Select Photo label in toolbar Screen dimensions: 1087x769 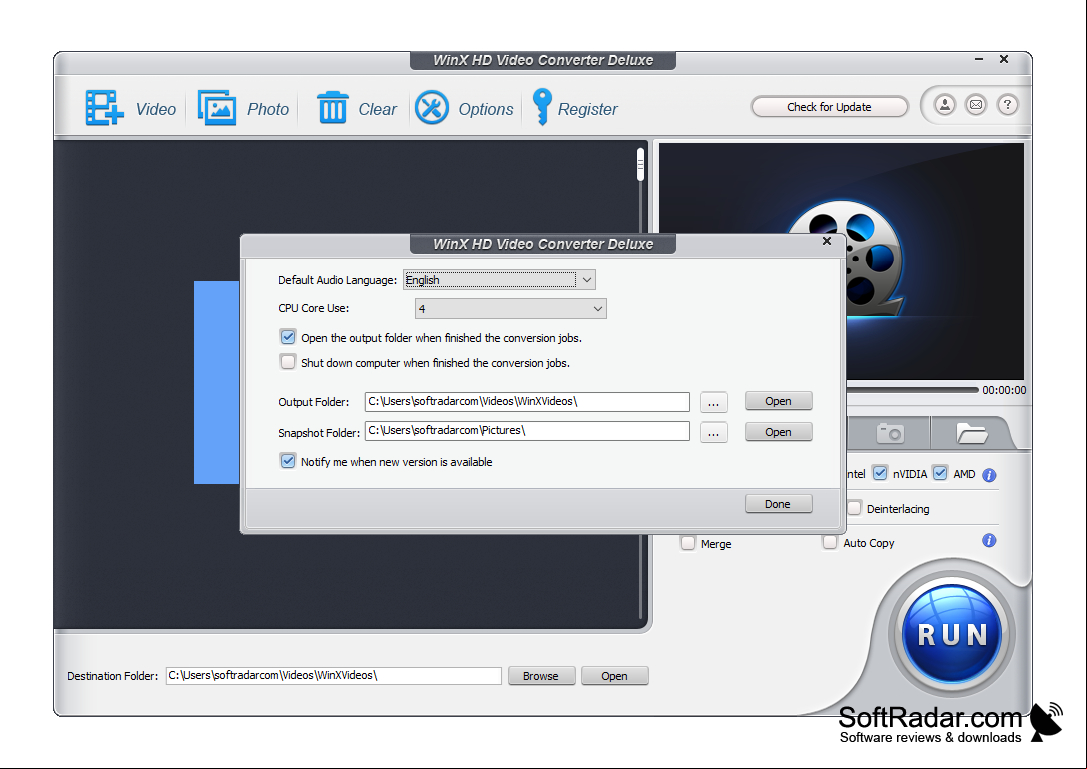click(x=268, y=109)
